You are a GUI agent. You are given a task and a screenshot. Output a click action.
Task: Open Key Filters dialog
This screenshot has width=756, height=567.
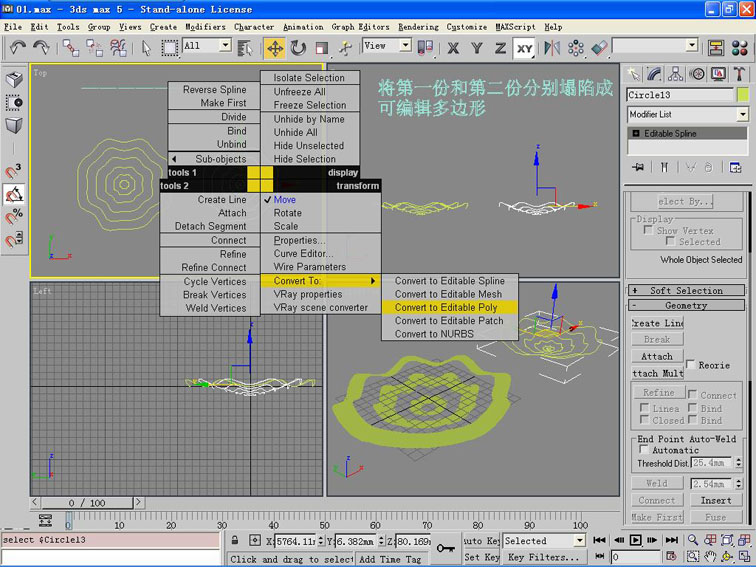[544, 557]
